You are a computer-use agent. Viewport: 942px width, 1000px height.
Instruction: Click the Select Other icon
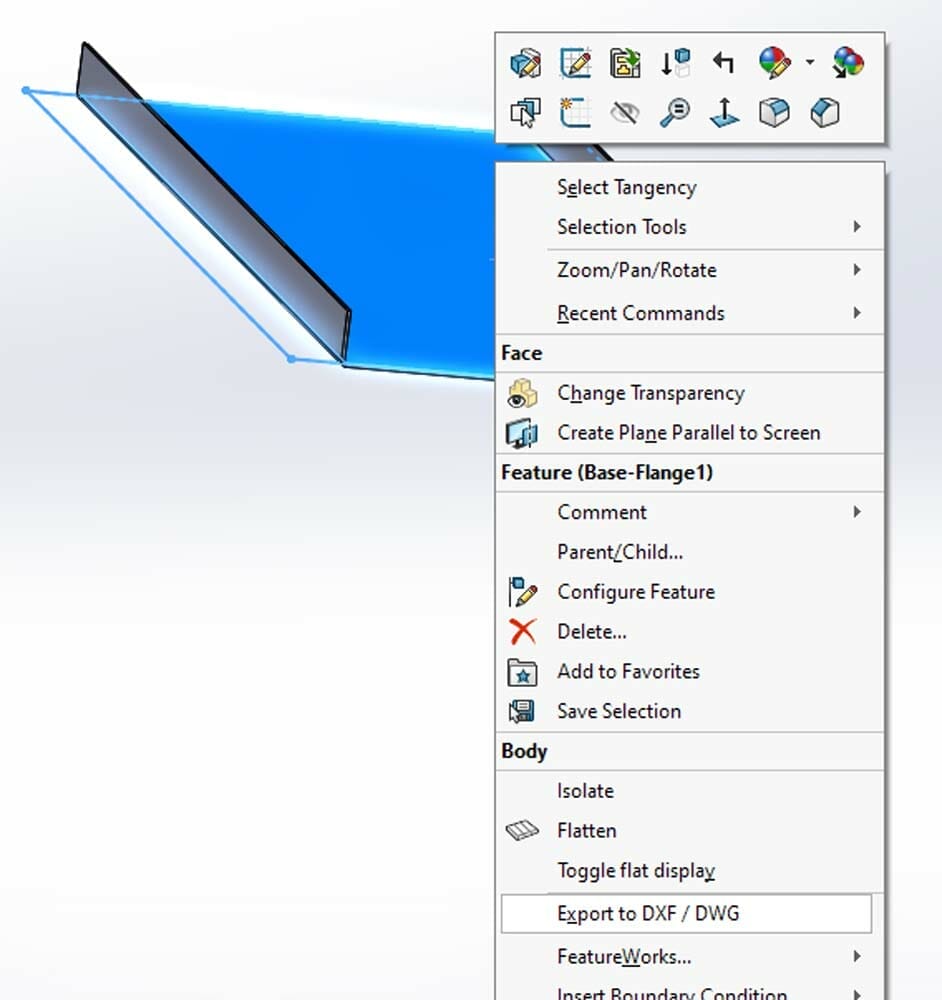(528, 112)
